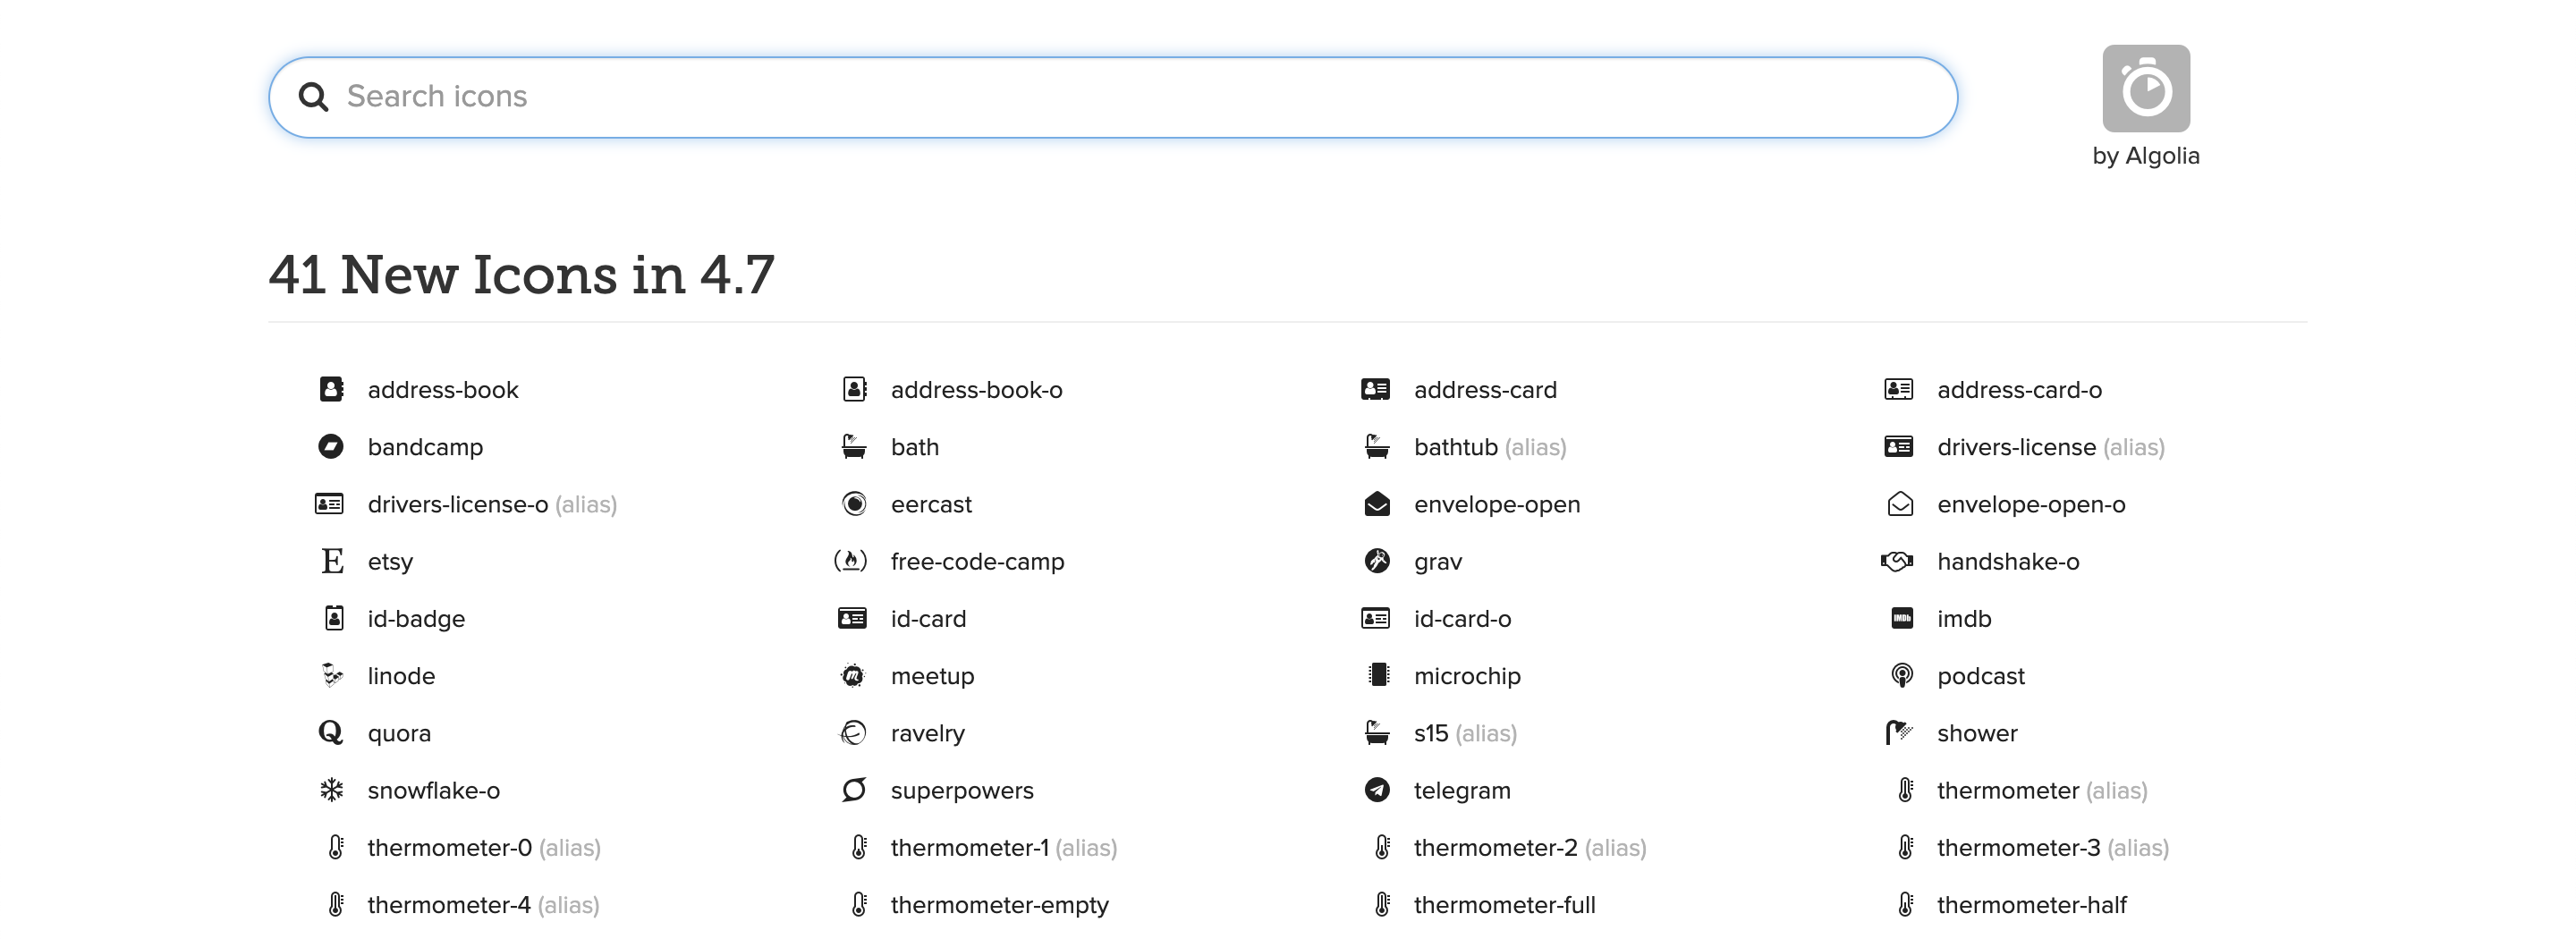Go to the s15 (alias) link

click(x=1465, y=733)
